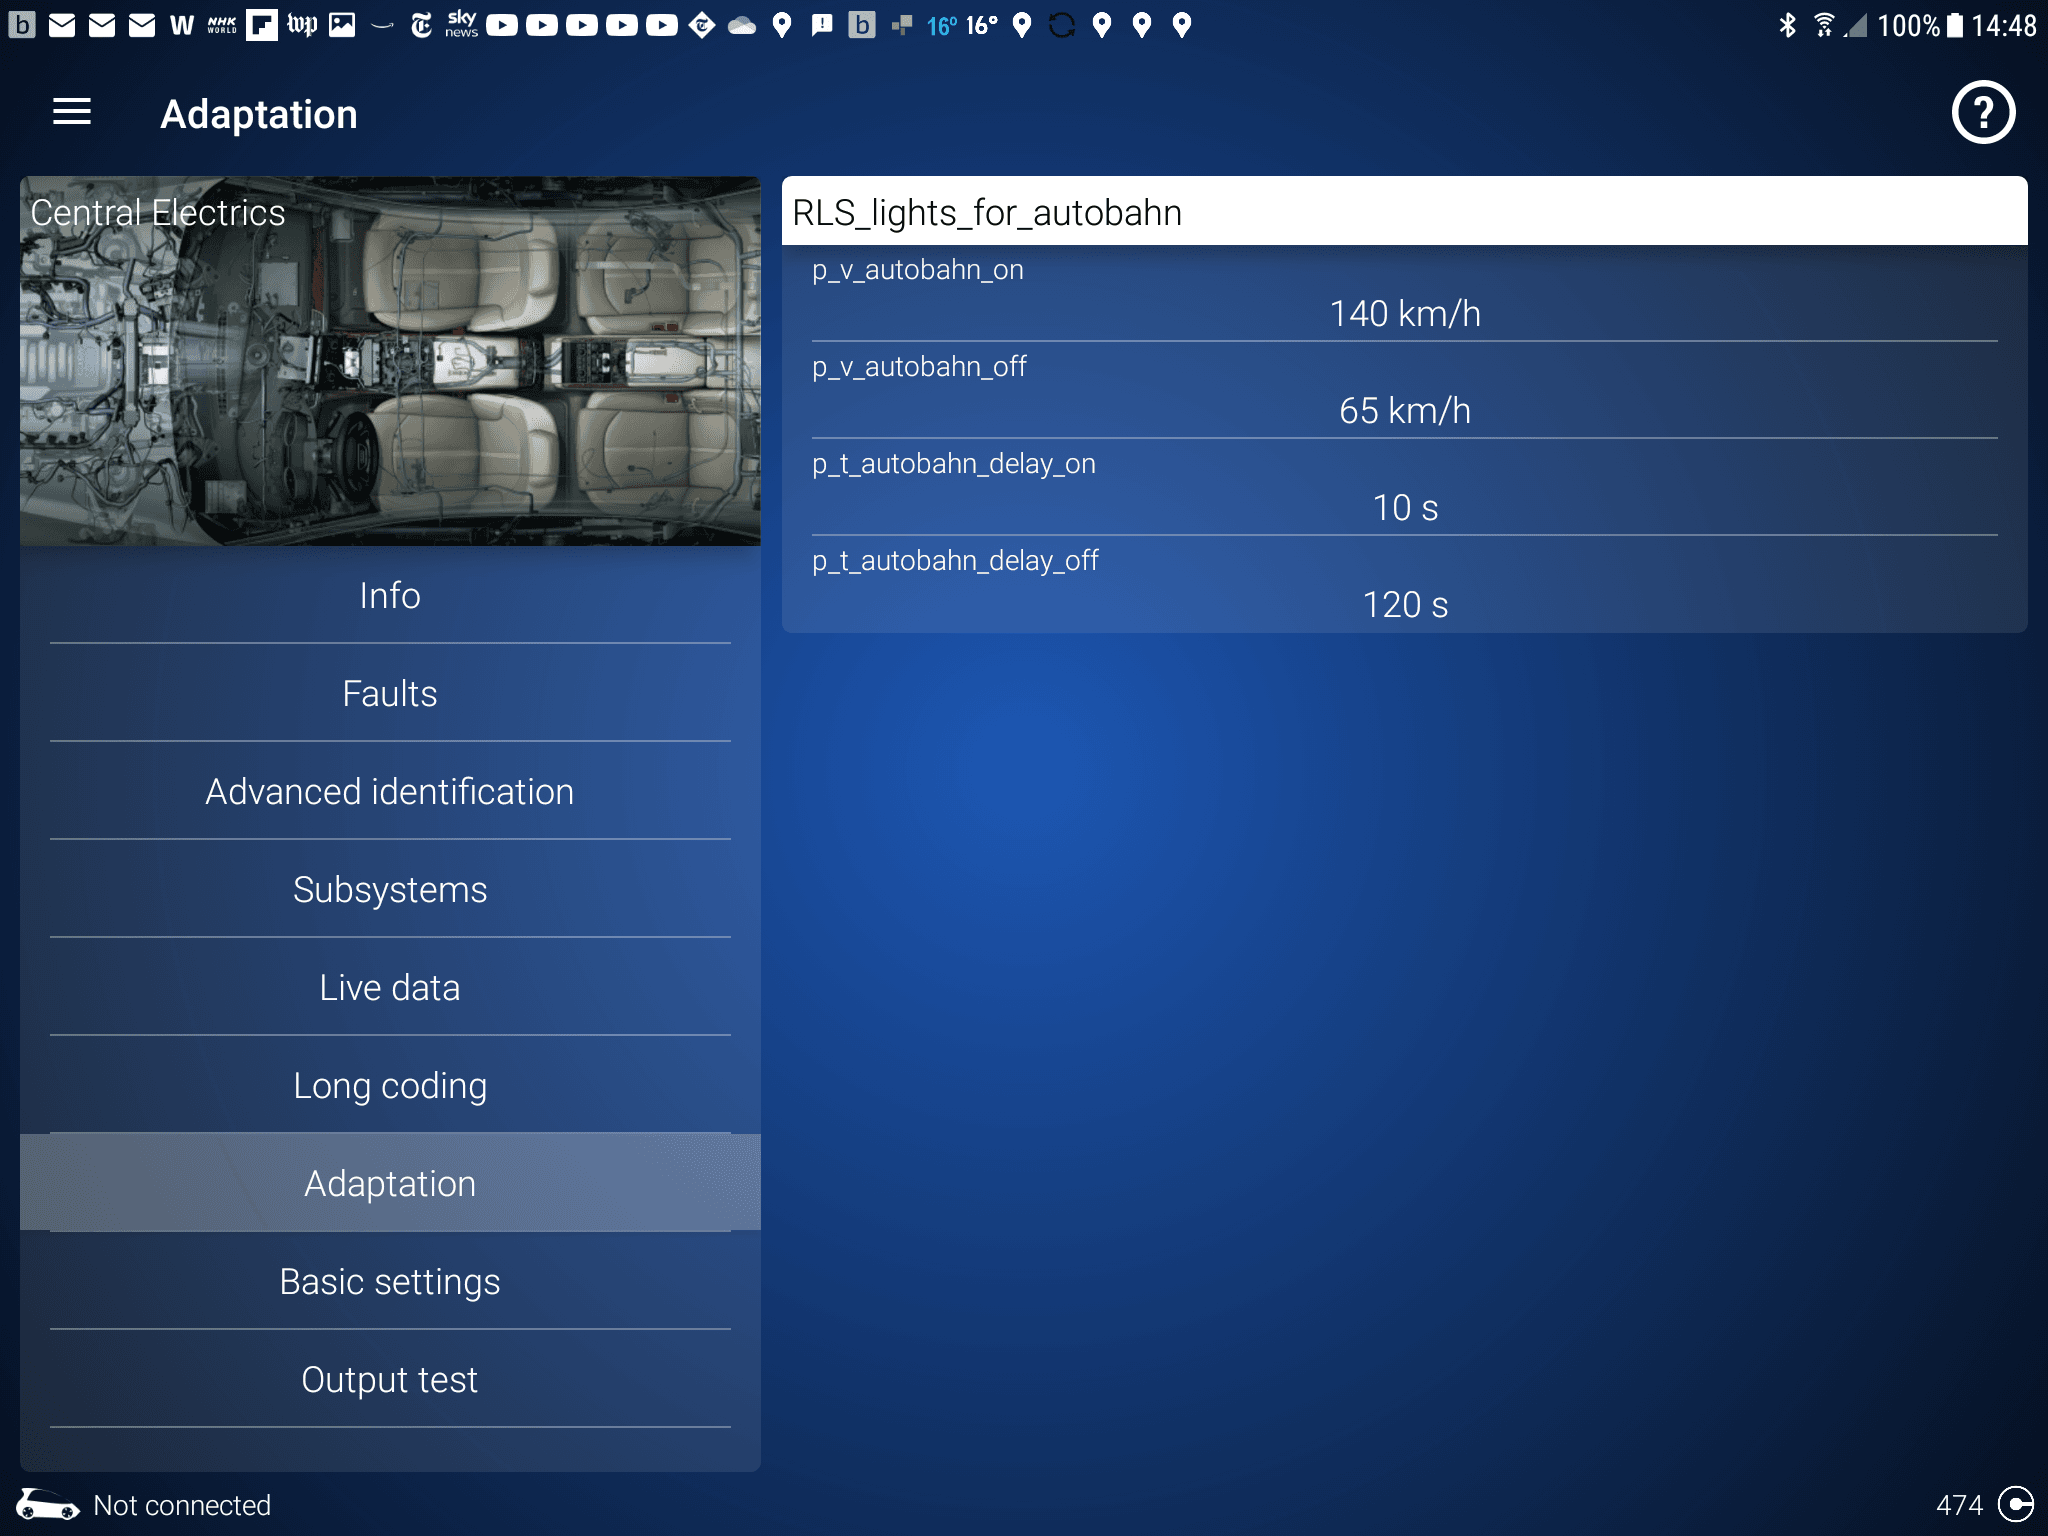Open the Faults section
This screenshot has height=1536, width=2048.
(x=390, y=694)
